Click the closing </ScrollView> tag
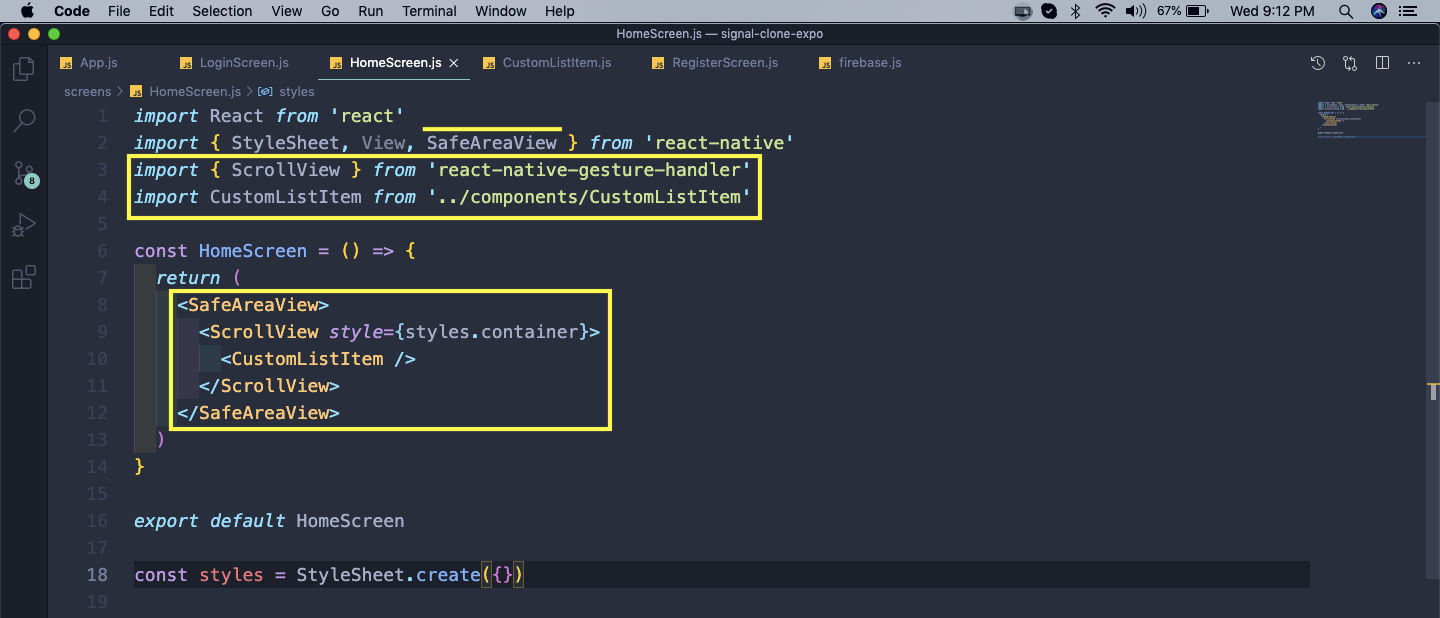This screenshot has width=1440, height=618. [270, 386]
